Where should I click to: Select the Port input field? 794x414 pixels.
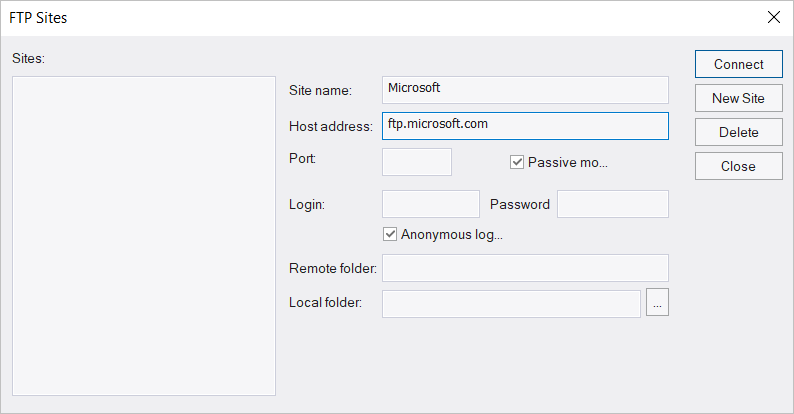tap(417, 162)
